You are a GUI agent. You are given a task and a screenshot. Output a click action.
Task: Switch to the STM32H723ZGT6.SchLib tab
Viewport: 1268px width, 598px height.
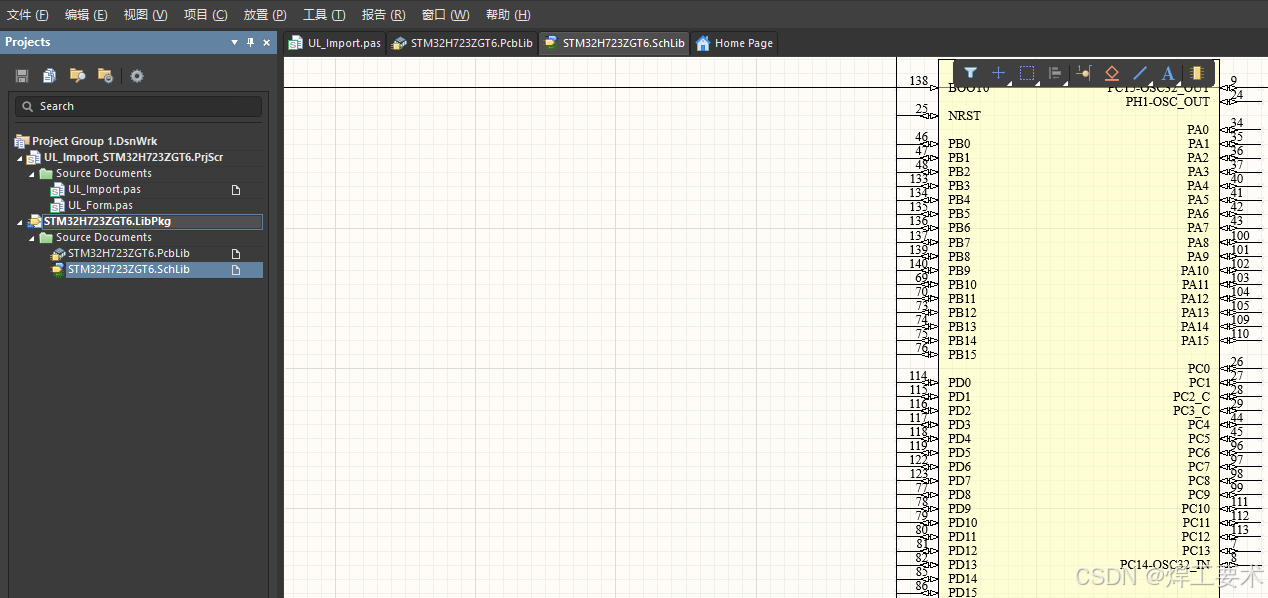tap(614, 43)
